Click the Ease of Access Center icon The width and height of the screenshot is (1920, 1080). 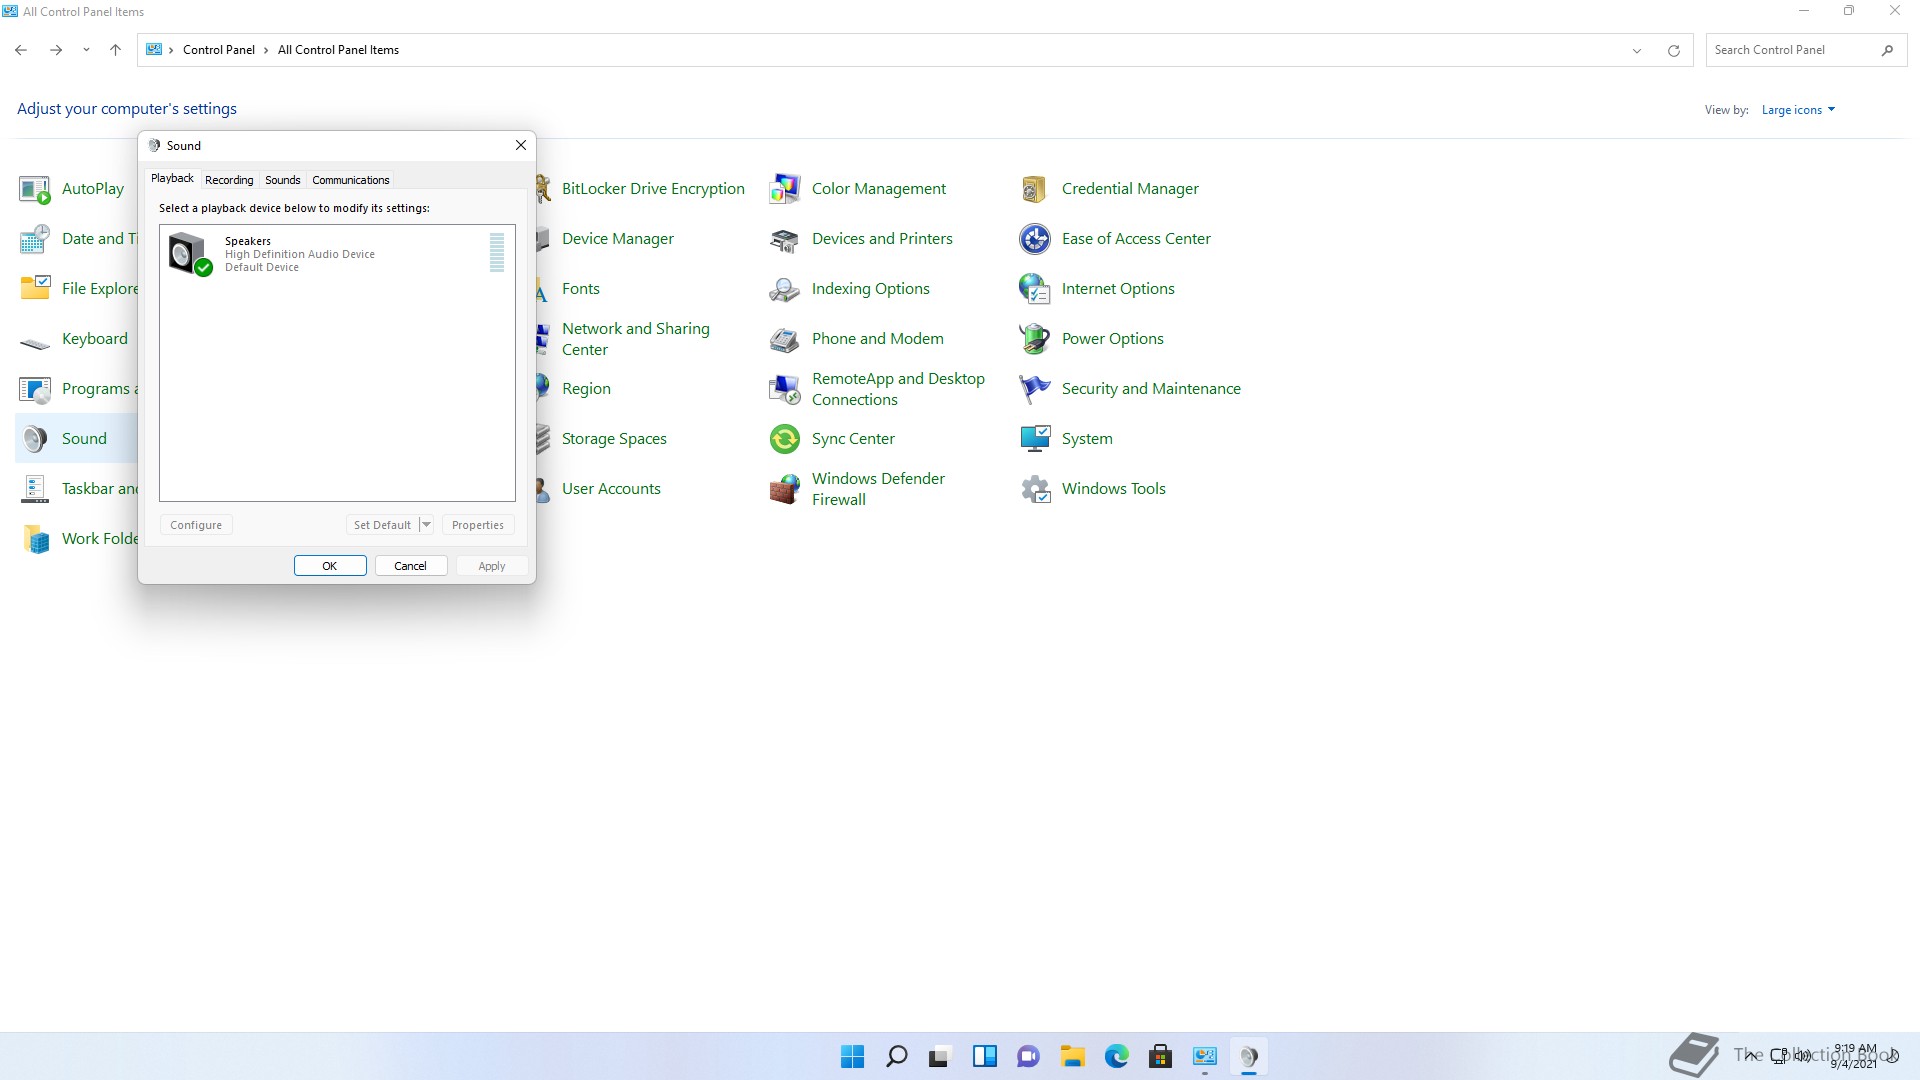(x=1035, y=239)
